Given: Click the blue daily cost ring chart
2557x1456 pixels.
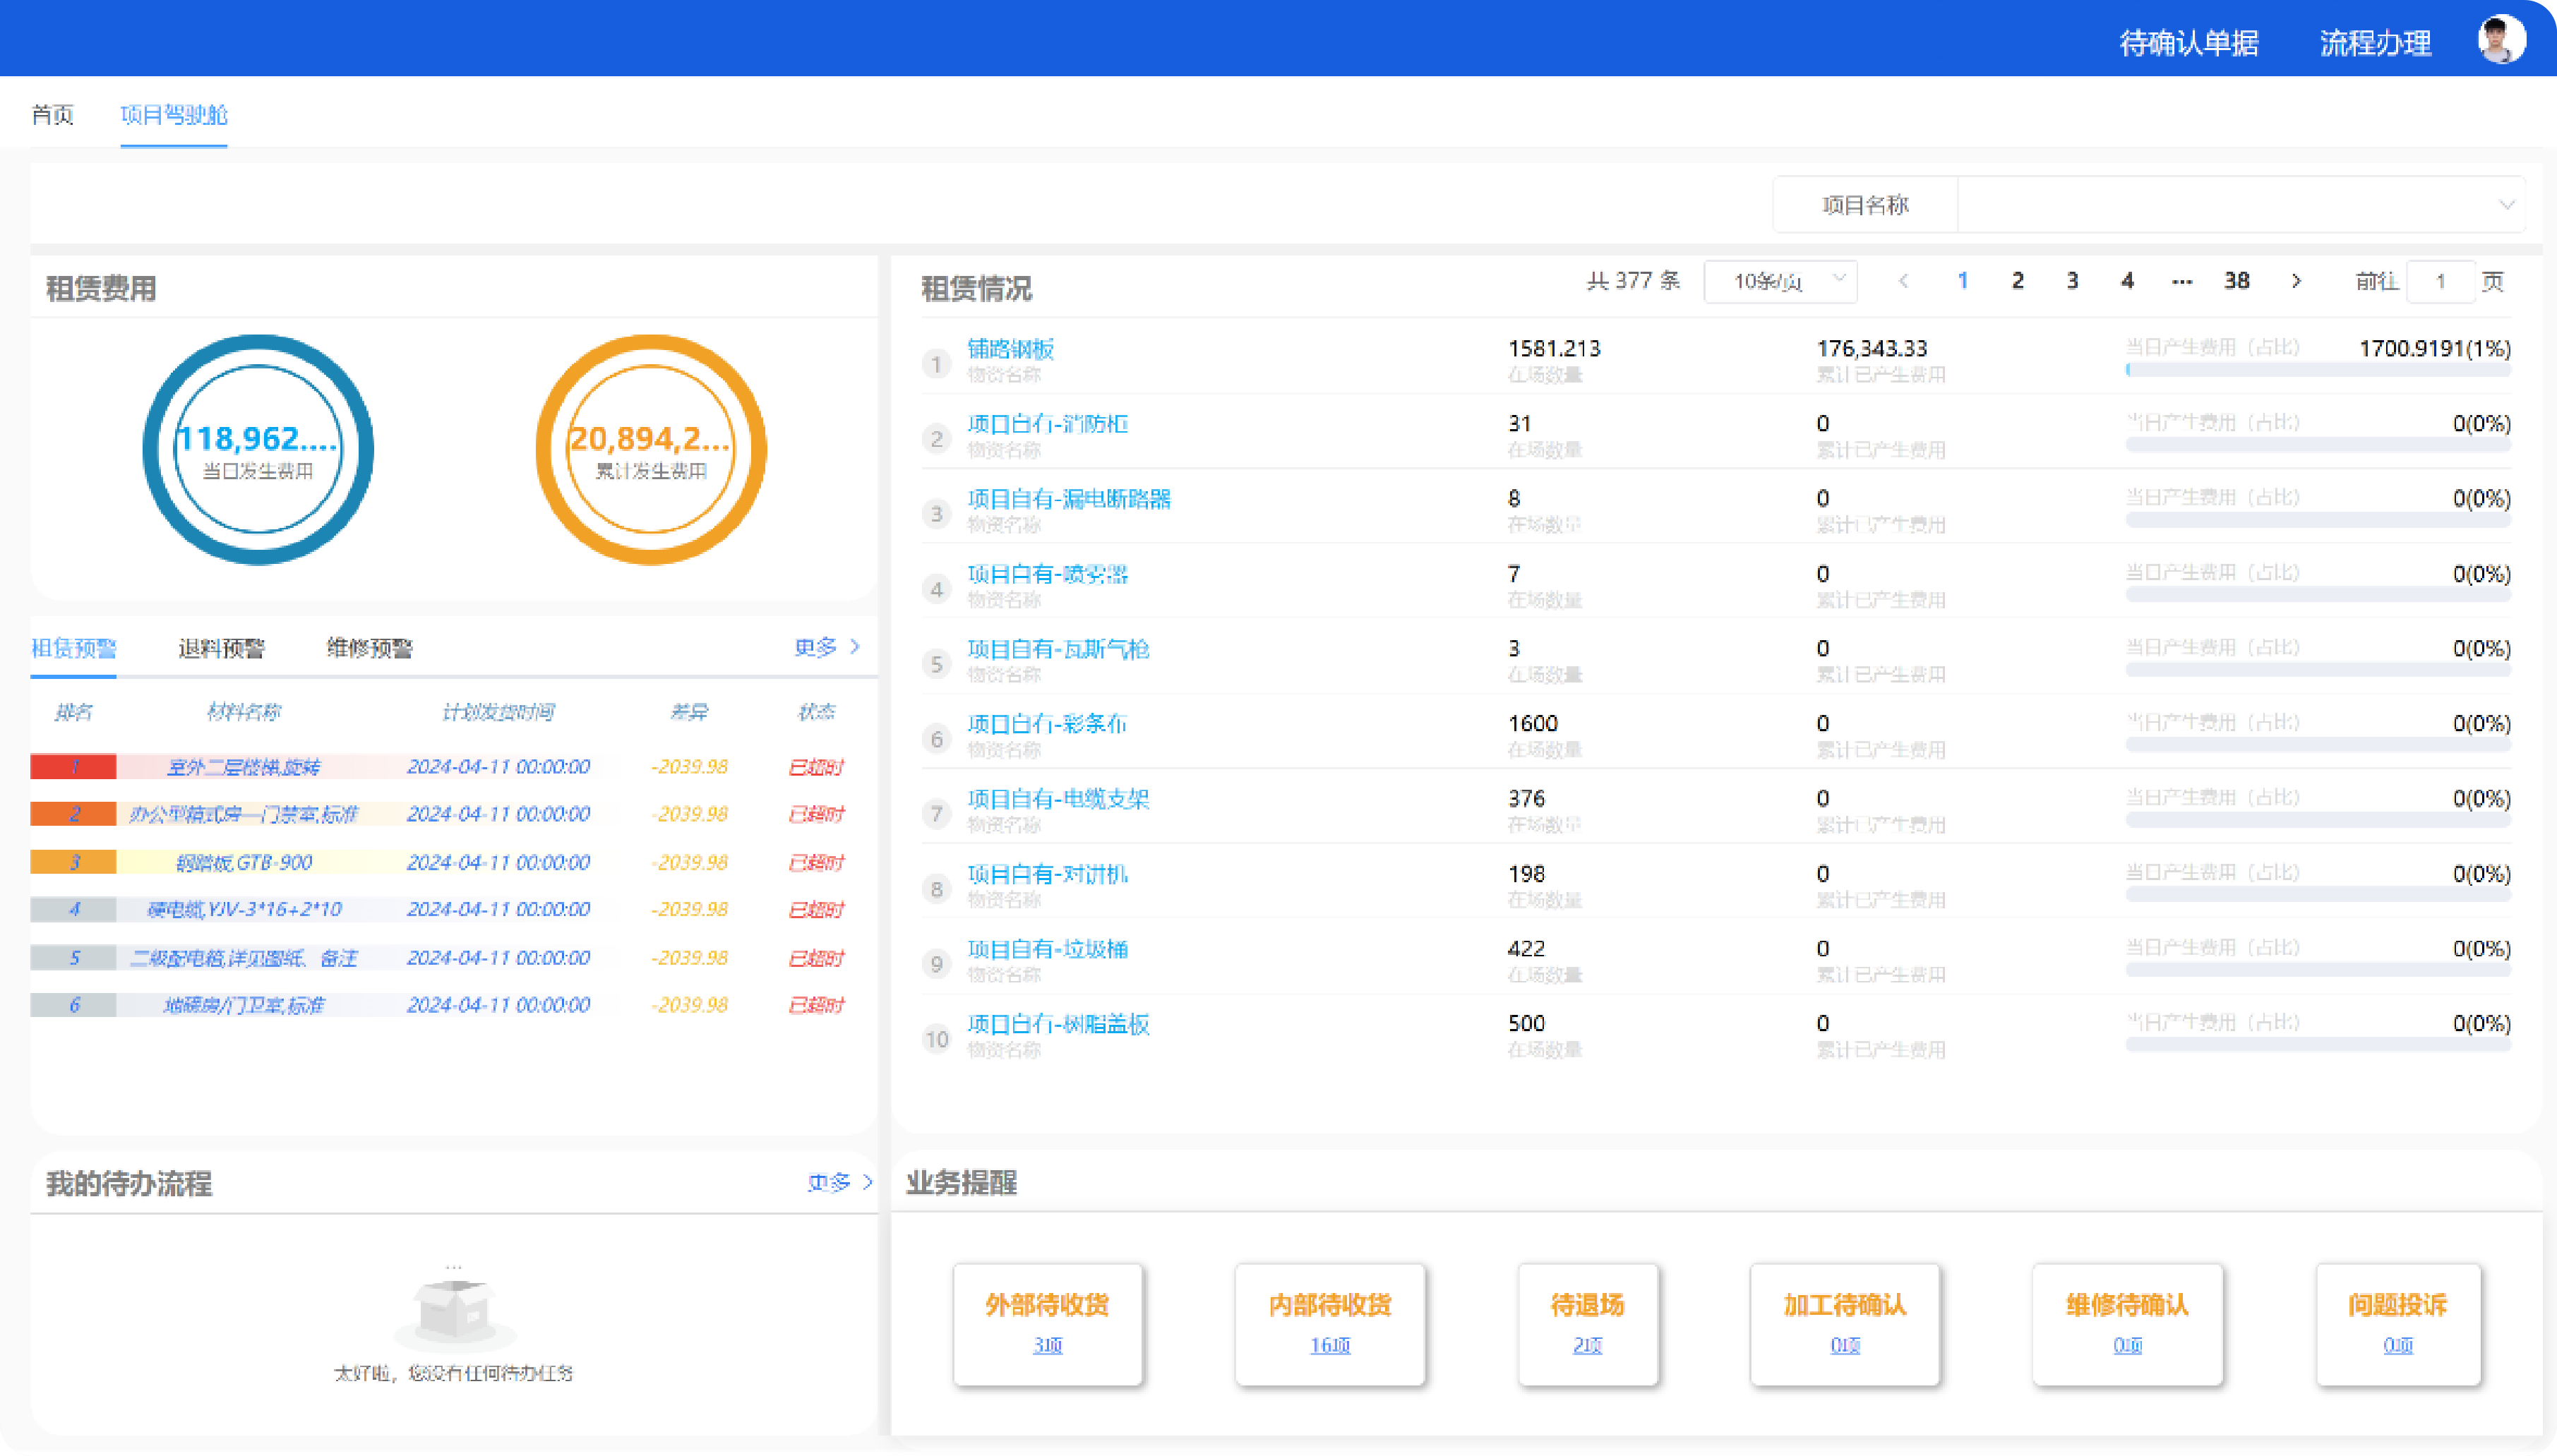Looking at the screenshot, I should click(258, 450).
